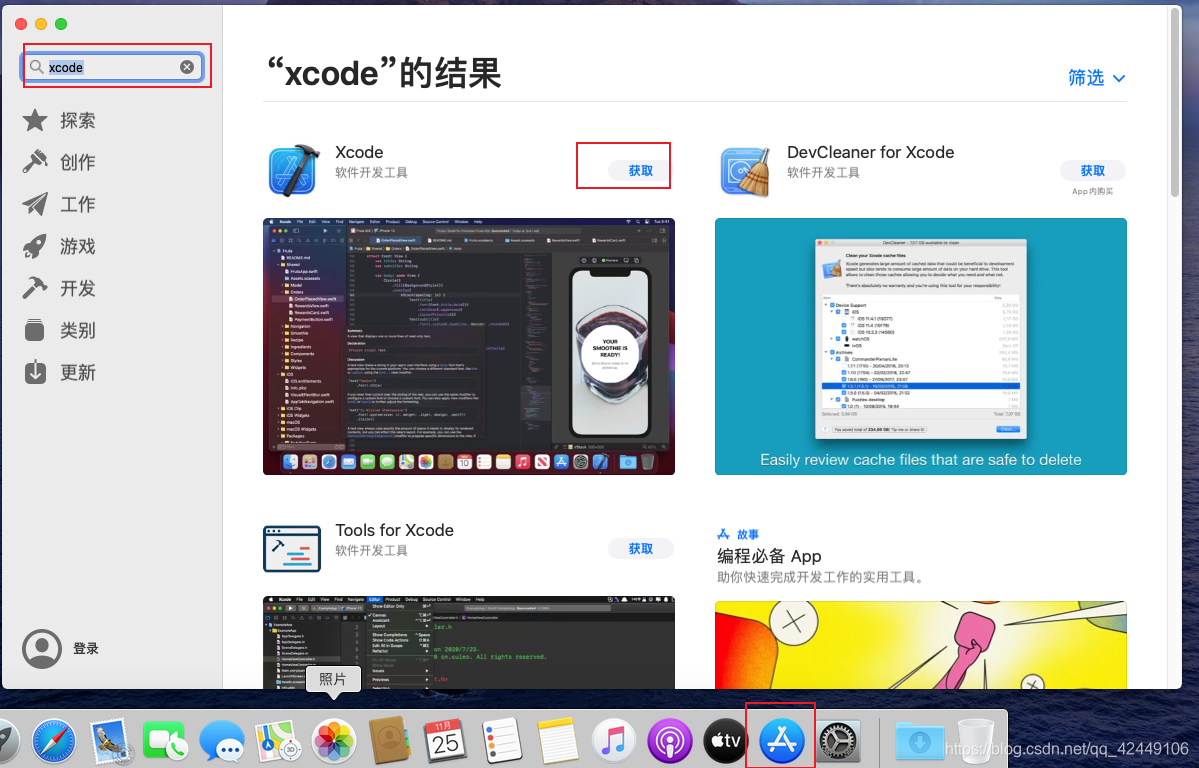Open Music from the Dock
Image resolution: width=1199 pixels, height=768 pixels.
tap(613, 741)
